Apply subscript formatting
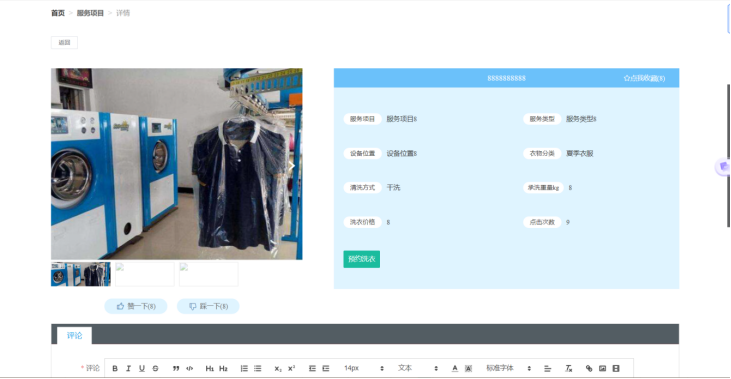Viewport: 731px width, 379px height. click(278, 368)
